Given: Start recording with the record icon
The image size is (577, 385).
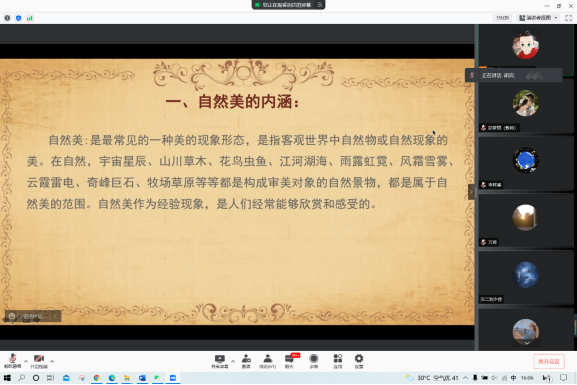Looking at the screenshot, I should [314, 361].
